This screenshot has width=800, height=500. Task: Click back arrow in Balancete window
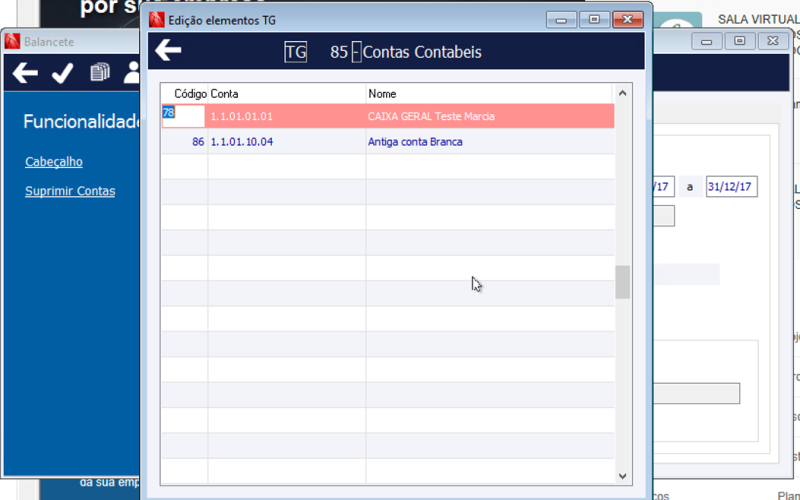tap(25, 73)
